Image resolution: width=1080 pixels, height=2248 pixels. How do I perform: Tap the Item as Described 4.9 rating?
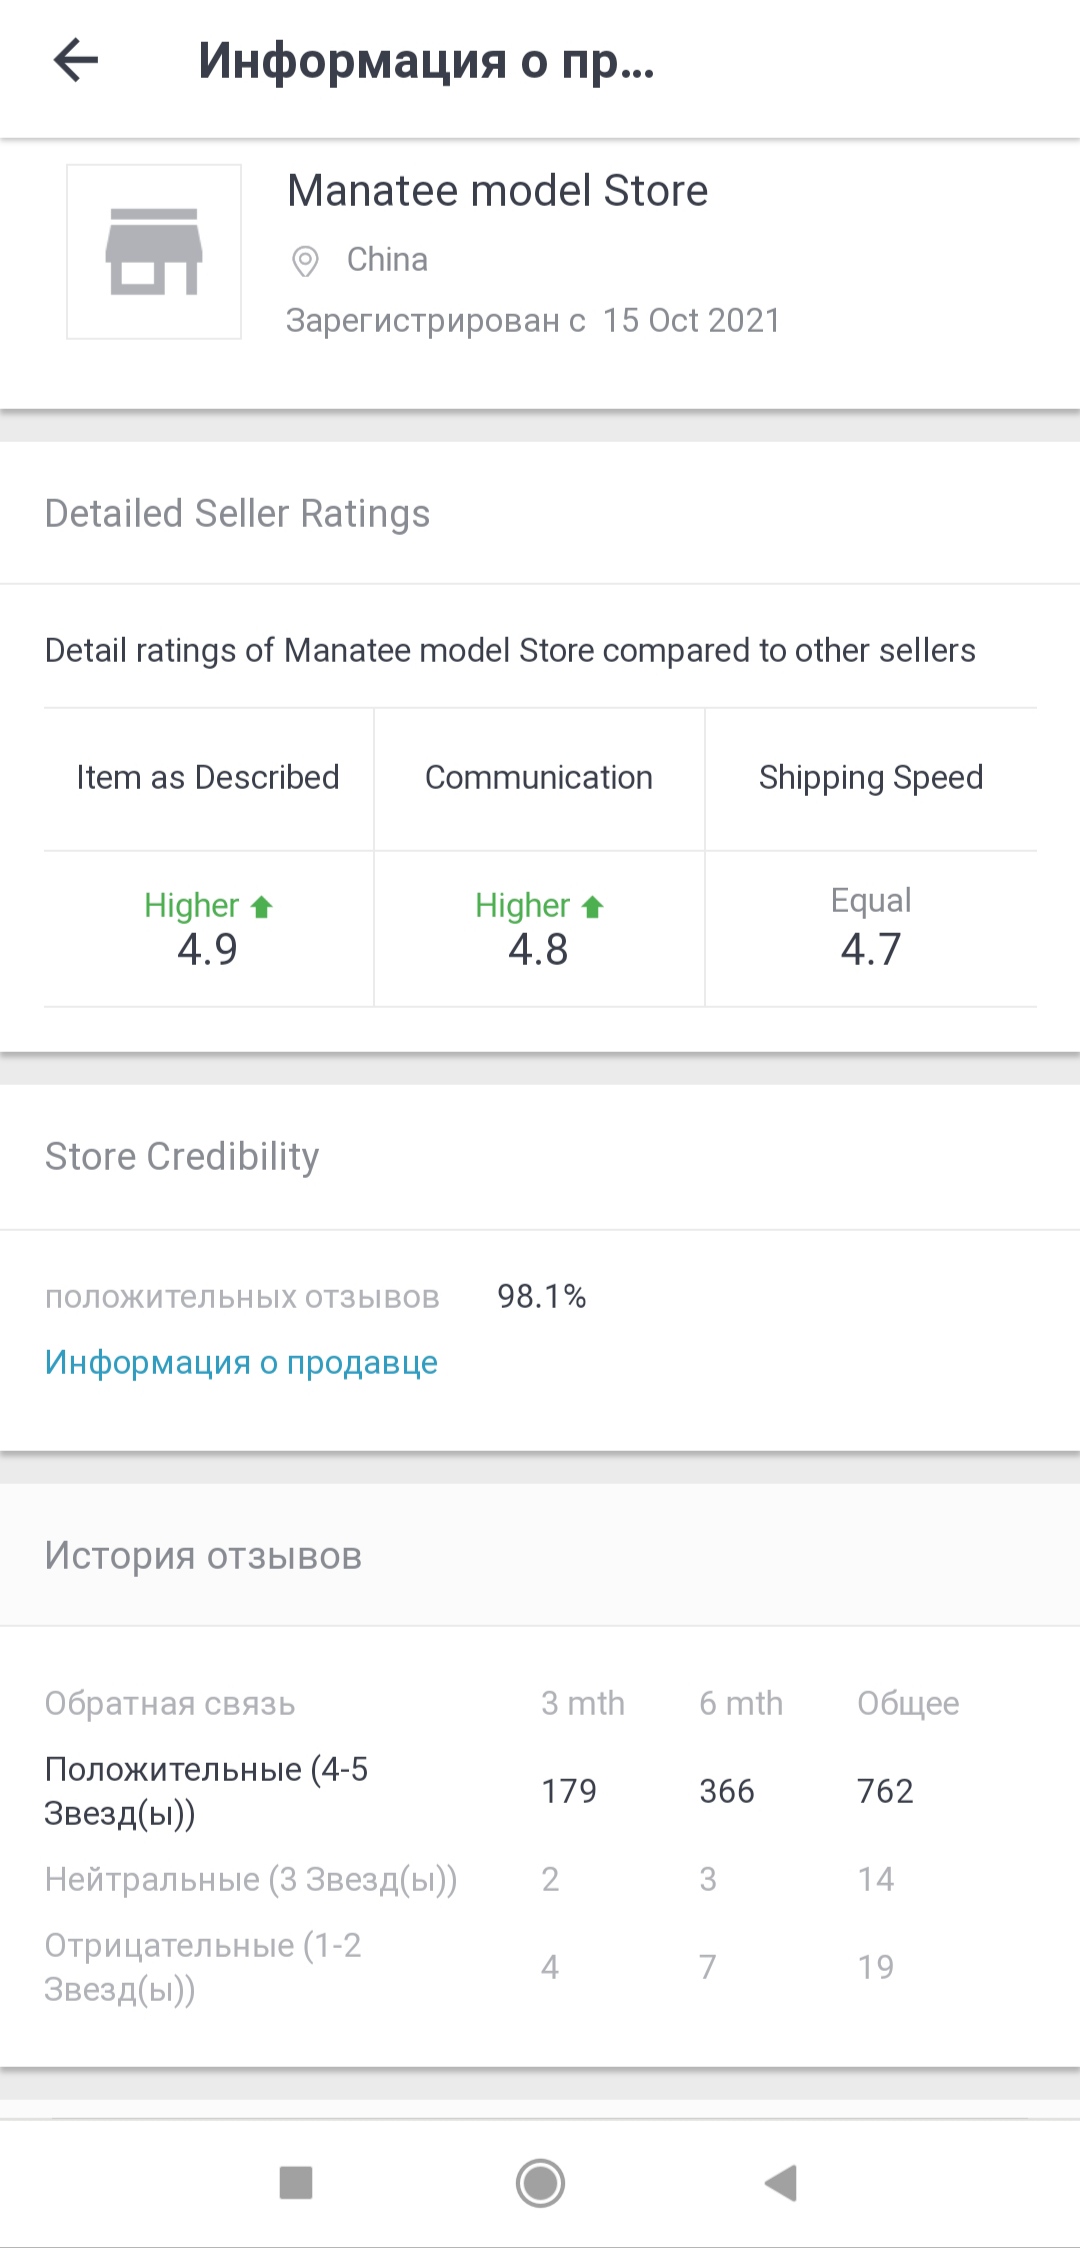tap(207, 949)
